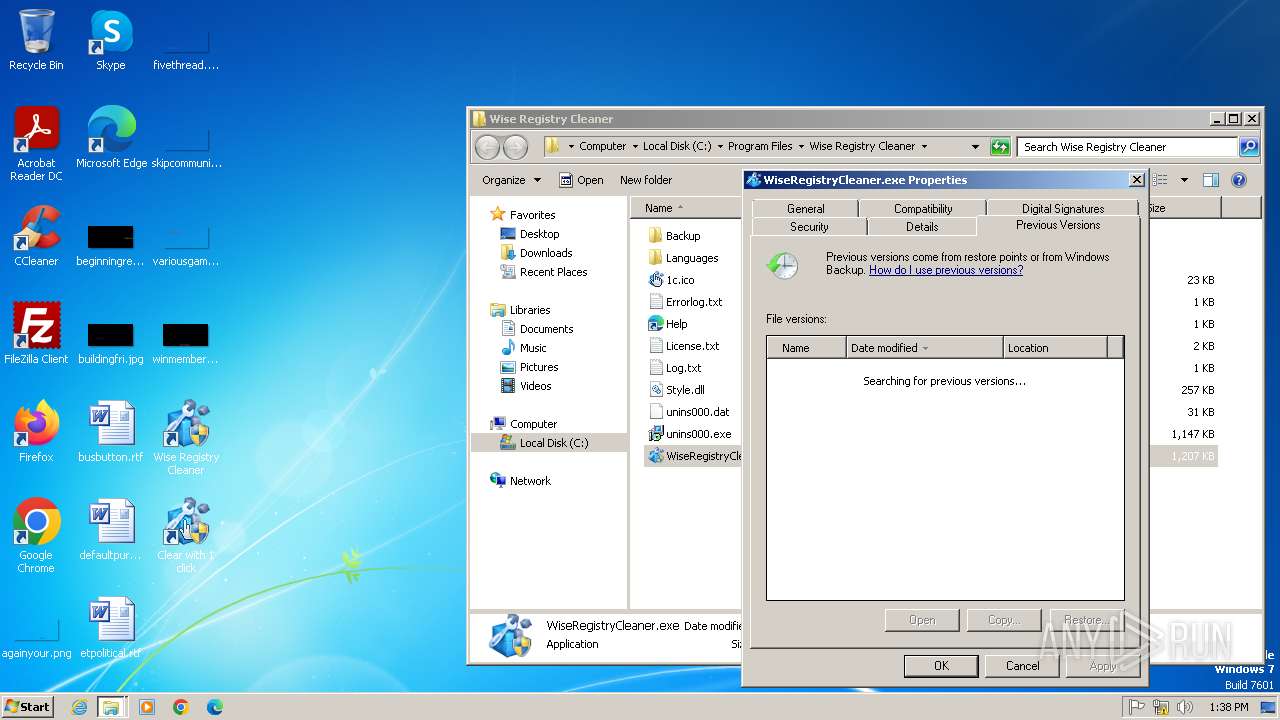Select etpolitical.rtf desktop file
Viewport: 1280px width, 720px height.
[111, 628]
